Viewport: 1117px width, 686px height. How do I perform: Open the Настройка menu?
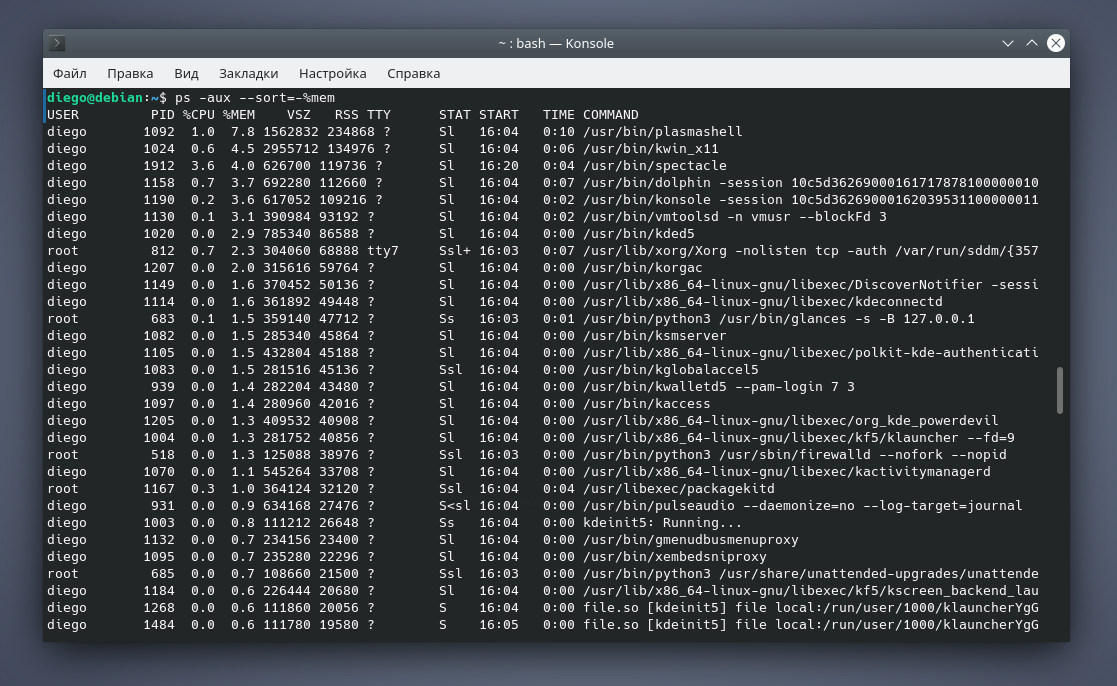point(332,73)
